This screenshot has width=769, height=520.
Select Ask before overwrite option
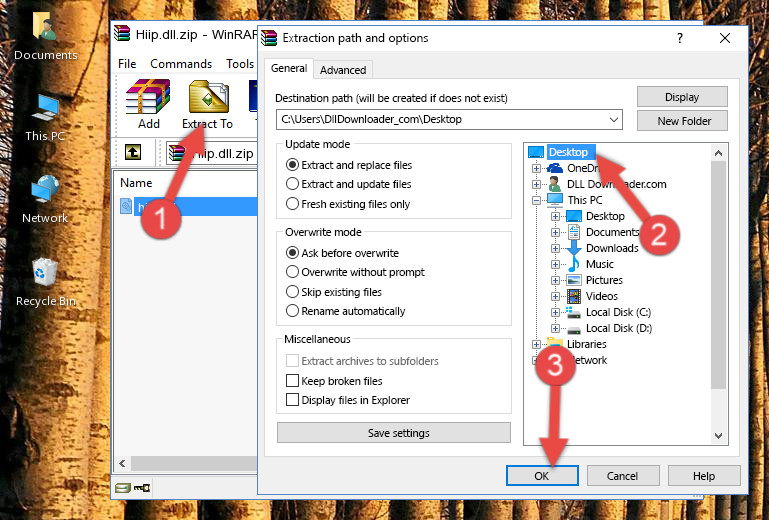click(x=292, y=253)
